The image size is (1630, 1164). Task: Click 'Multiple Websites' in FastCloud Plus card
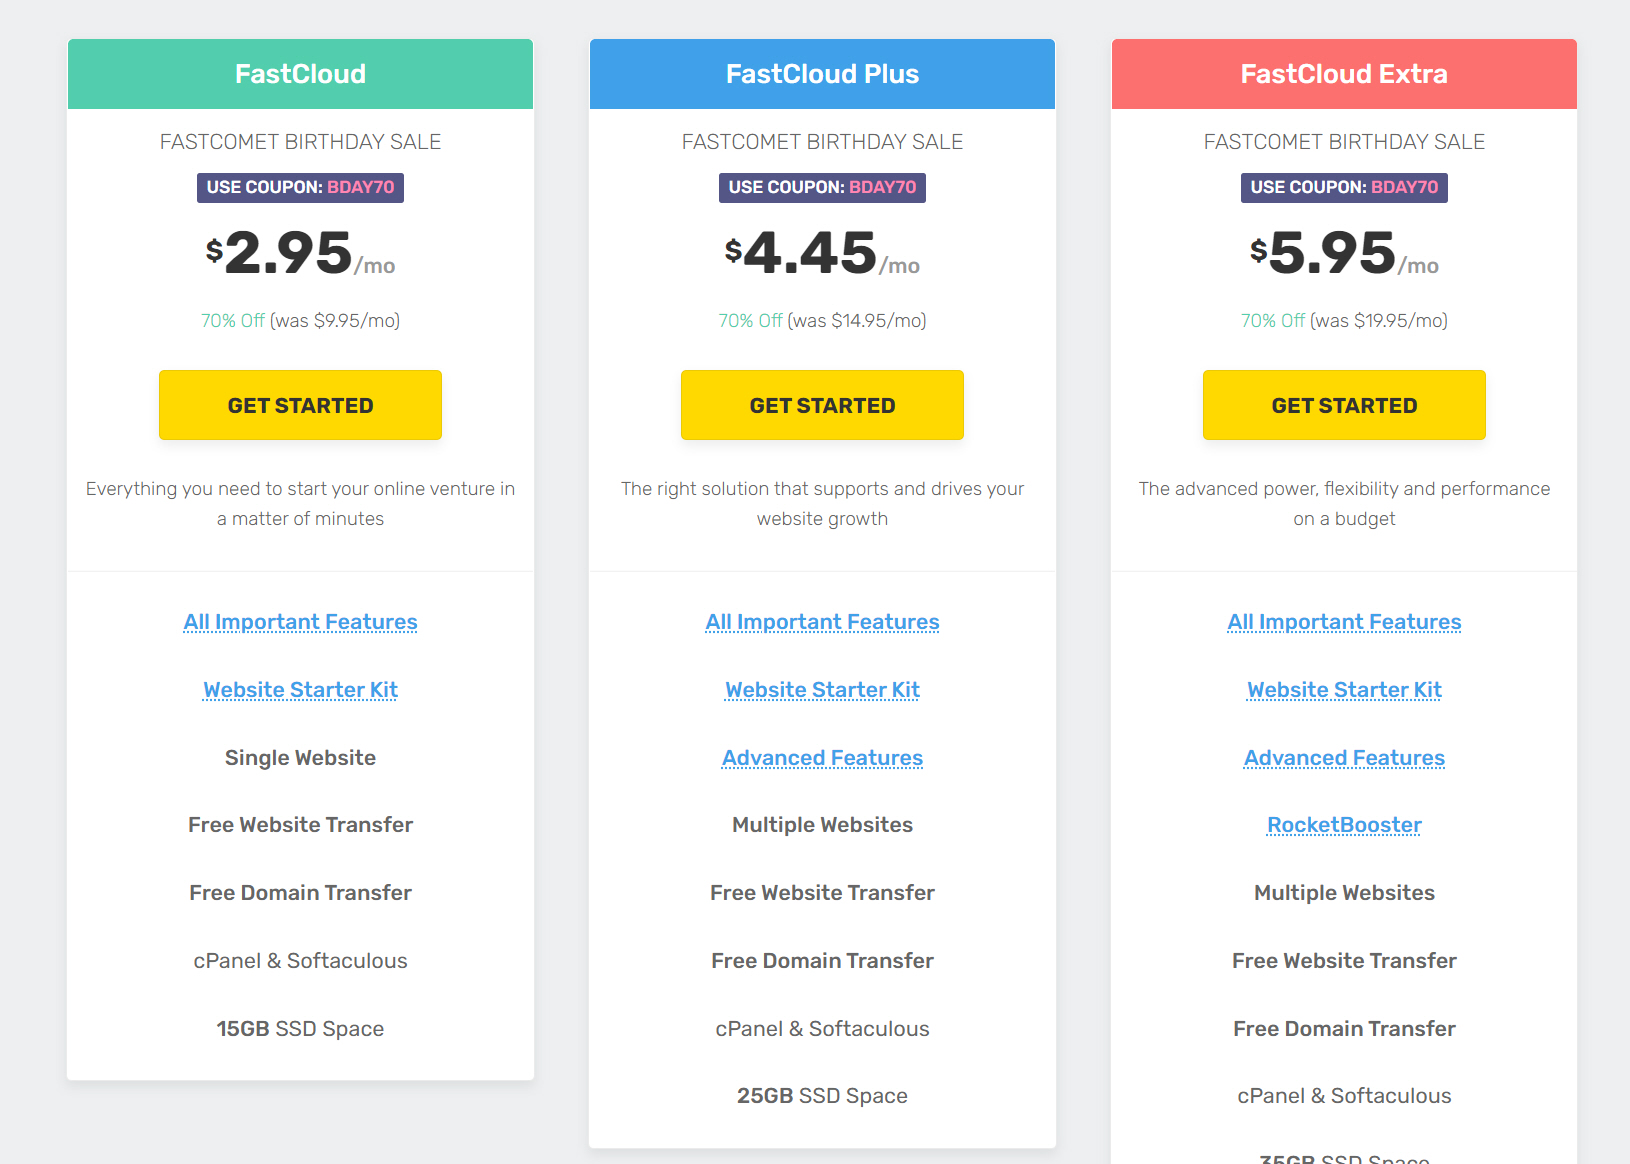822,825
